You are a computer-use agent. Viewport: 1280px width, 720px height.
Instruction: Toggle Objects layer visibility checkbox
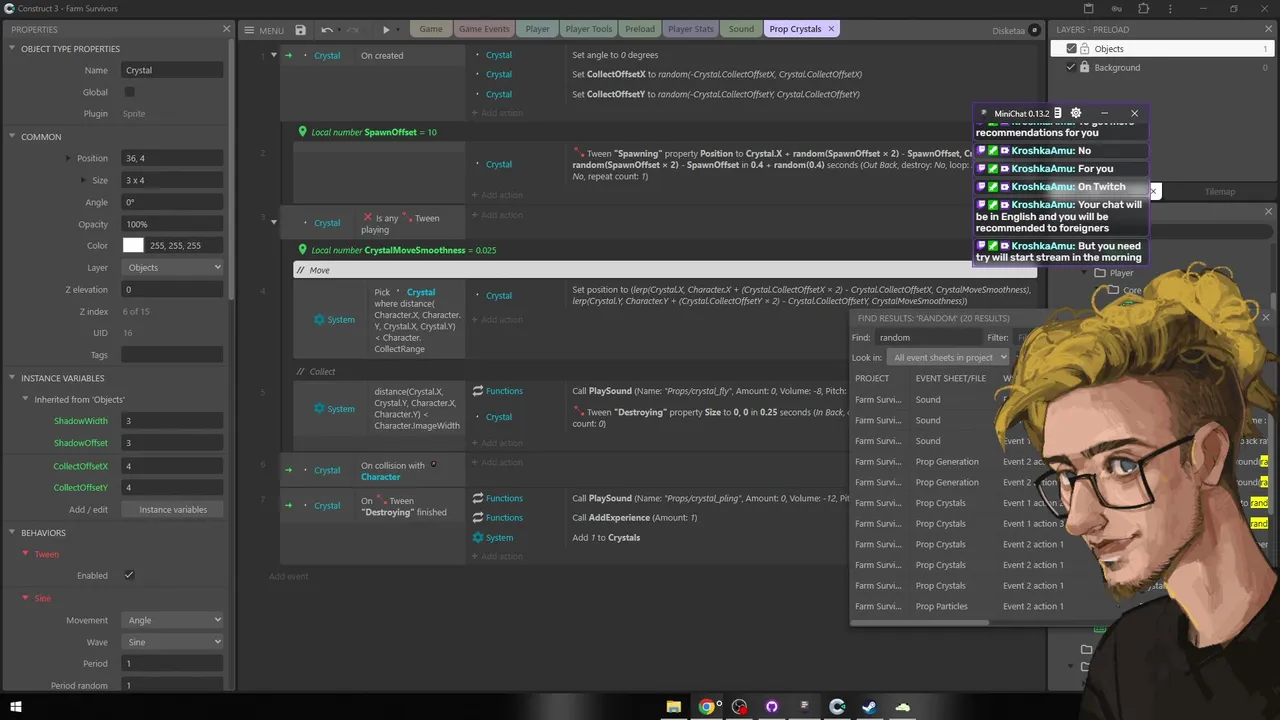pos(1072,49)
